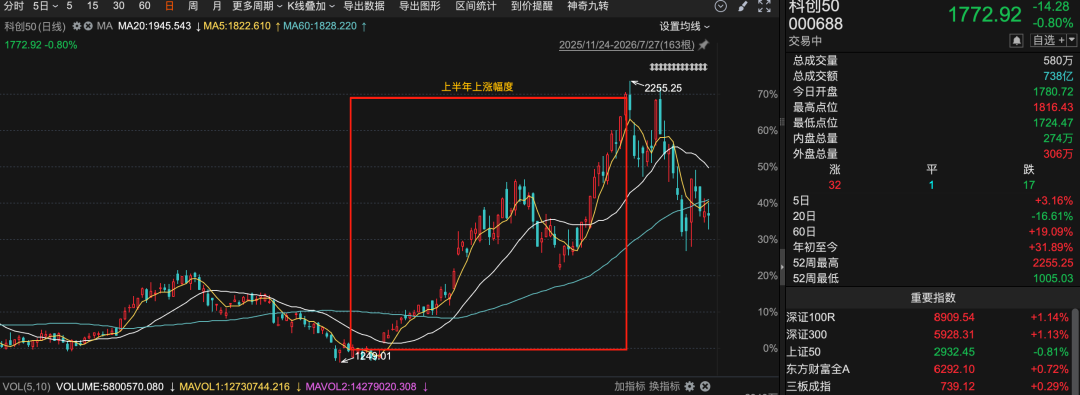This screenshot has height=395, width=1080.
Task: Click the 加指标 add indicator link
Action: coord(630,386)
